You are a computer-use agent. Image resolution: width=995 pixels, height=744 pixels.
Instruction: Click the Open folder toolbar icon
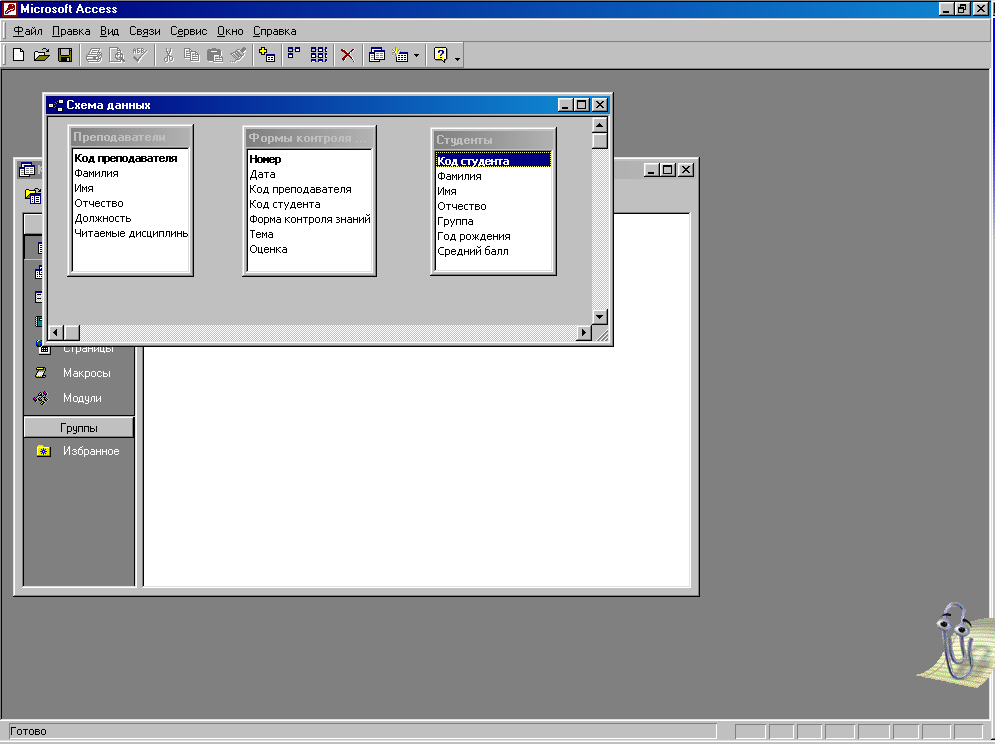(41, 55)
